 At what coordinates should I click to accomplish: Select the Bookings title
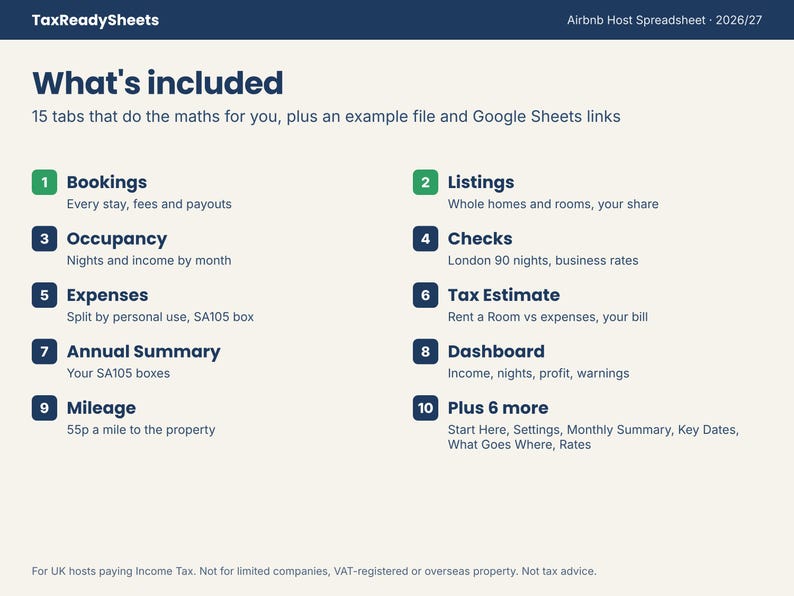(107, 182)
